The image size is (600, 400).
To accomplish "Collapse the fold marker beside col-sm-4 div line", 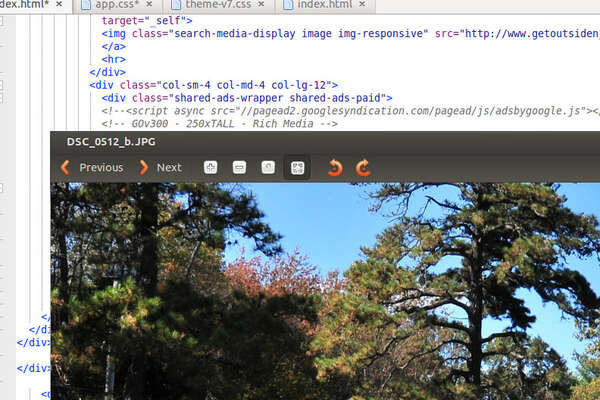I will click(x=1, y=85).
